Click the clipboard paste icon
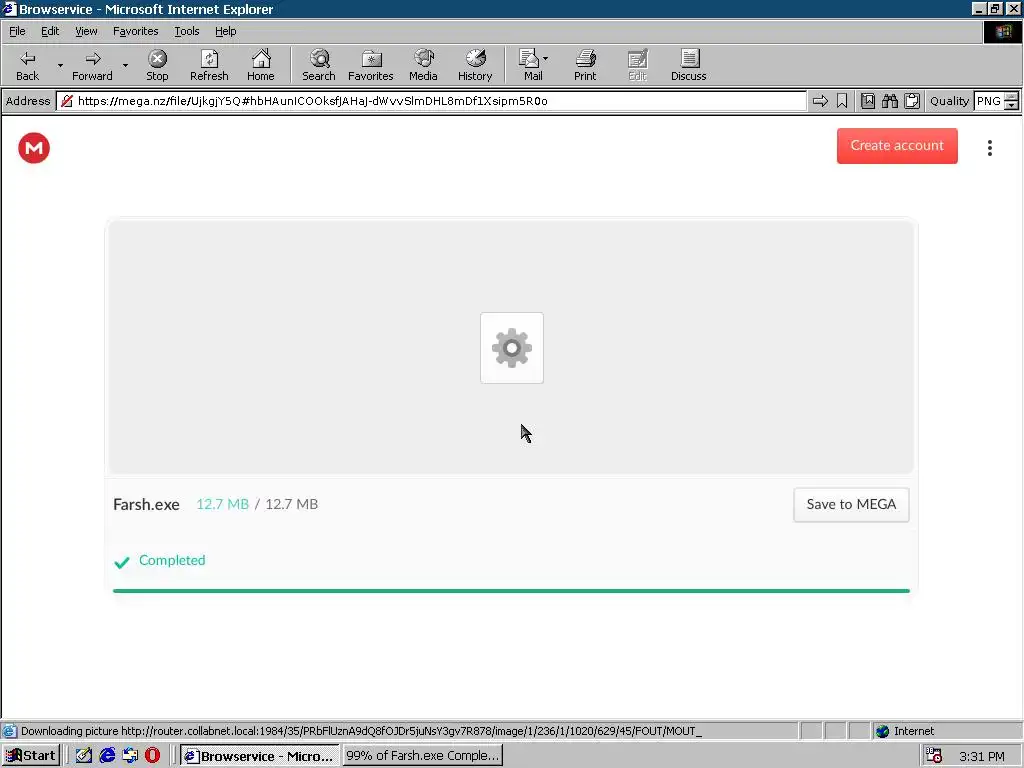The image size is (1024, 768). pyautogui.click(x=912, y=101)
